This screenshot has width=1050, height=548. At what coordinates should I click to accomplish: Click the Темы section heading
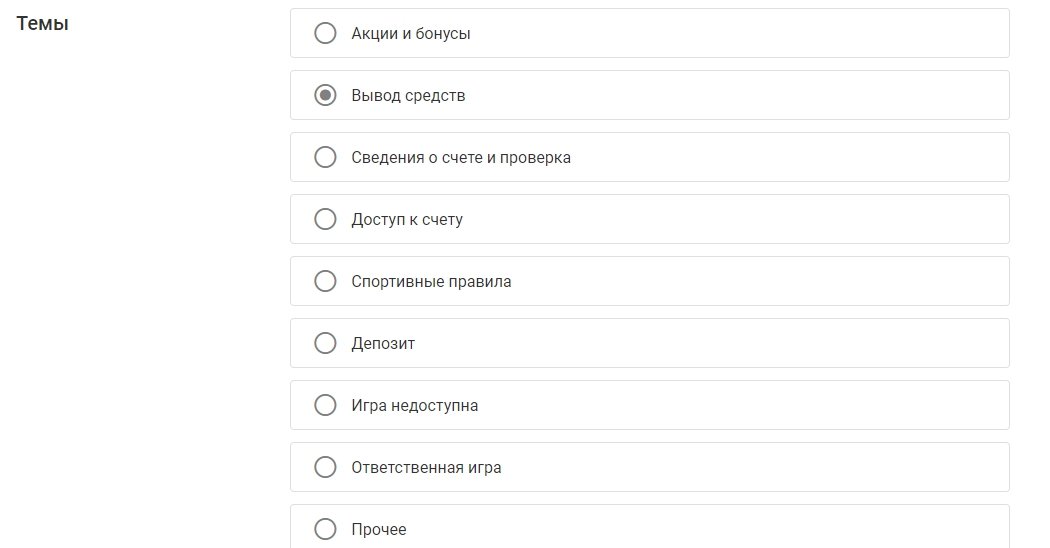click(43, 24)
